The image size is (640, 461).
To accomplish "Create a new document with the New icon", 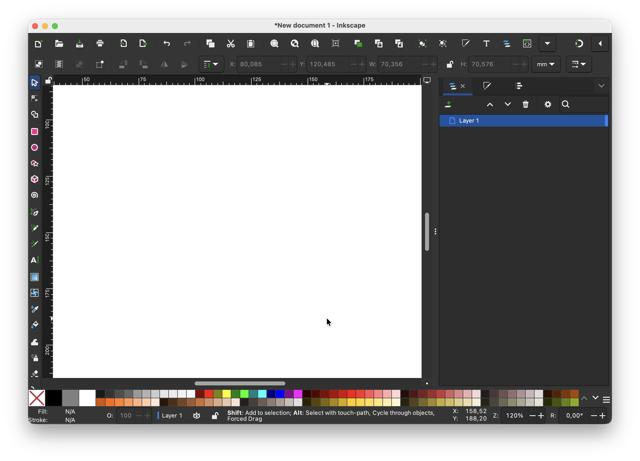I will tap(38, 44).
